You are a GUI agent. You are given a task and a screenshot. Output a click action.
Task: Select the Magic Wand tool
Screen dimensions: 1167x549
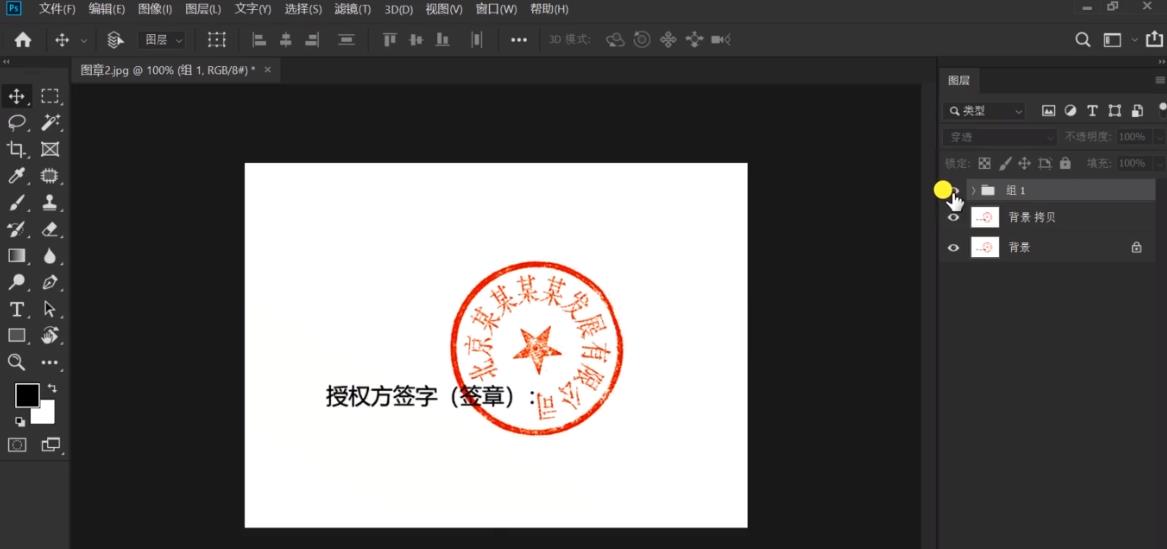(x=50, y=123)
